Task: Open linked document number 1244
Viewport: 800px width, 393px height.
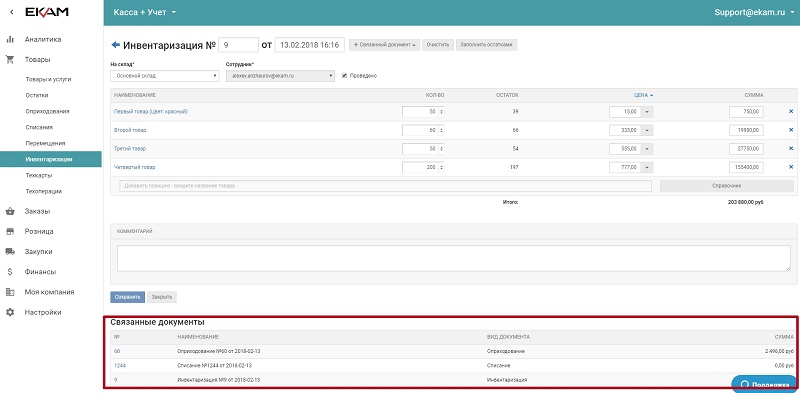Action: (119, 365)
